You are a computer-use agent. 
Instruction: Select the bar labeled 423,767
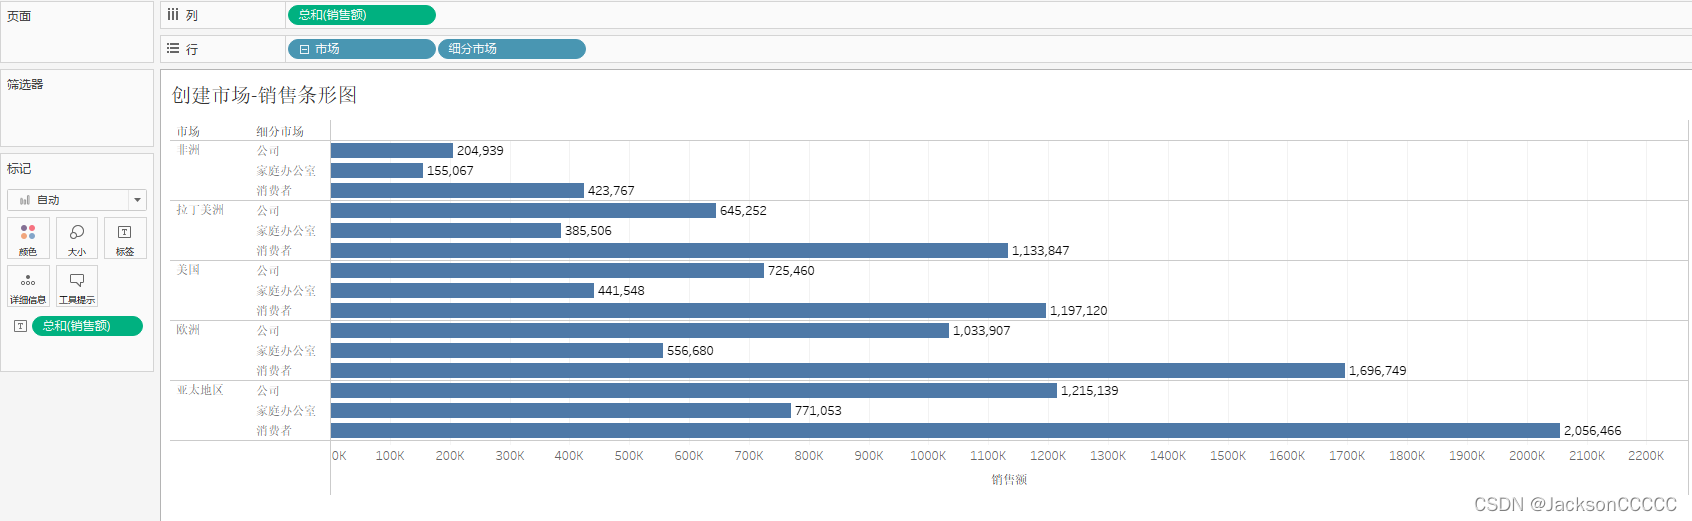point(457,190)
